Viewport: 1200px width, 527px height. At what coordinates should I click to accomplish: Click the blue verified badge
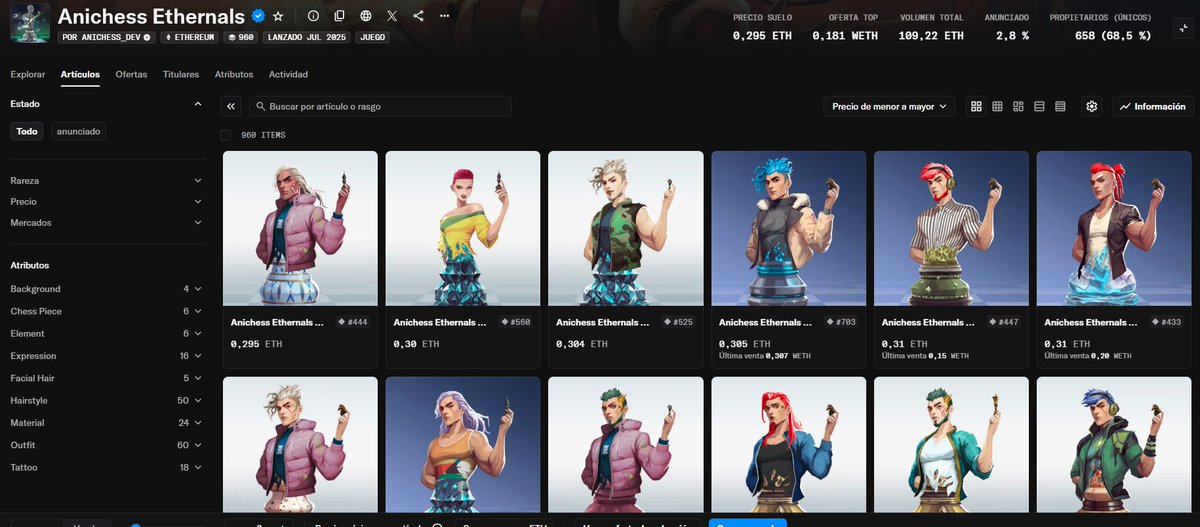click(258, 16)
